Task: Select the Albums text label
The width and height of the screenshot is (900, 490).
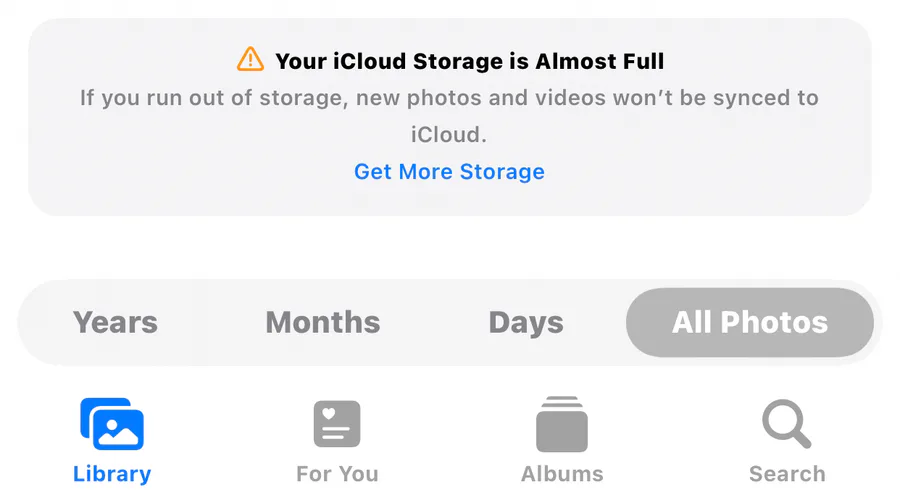Action: click(x=562, y=474)
